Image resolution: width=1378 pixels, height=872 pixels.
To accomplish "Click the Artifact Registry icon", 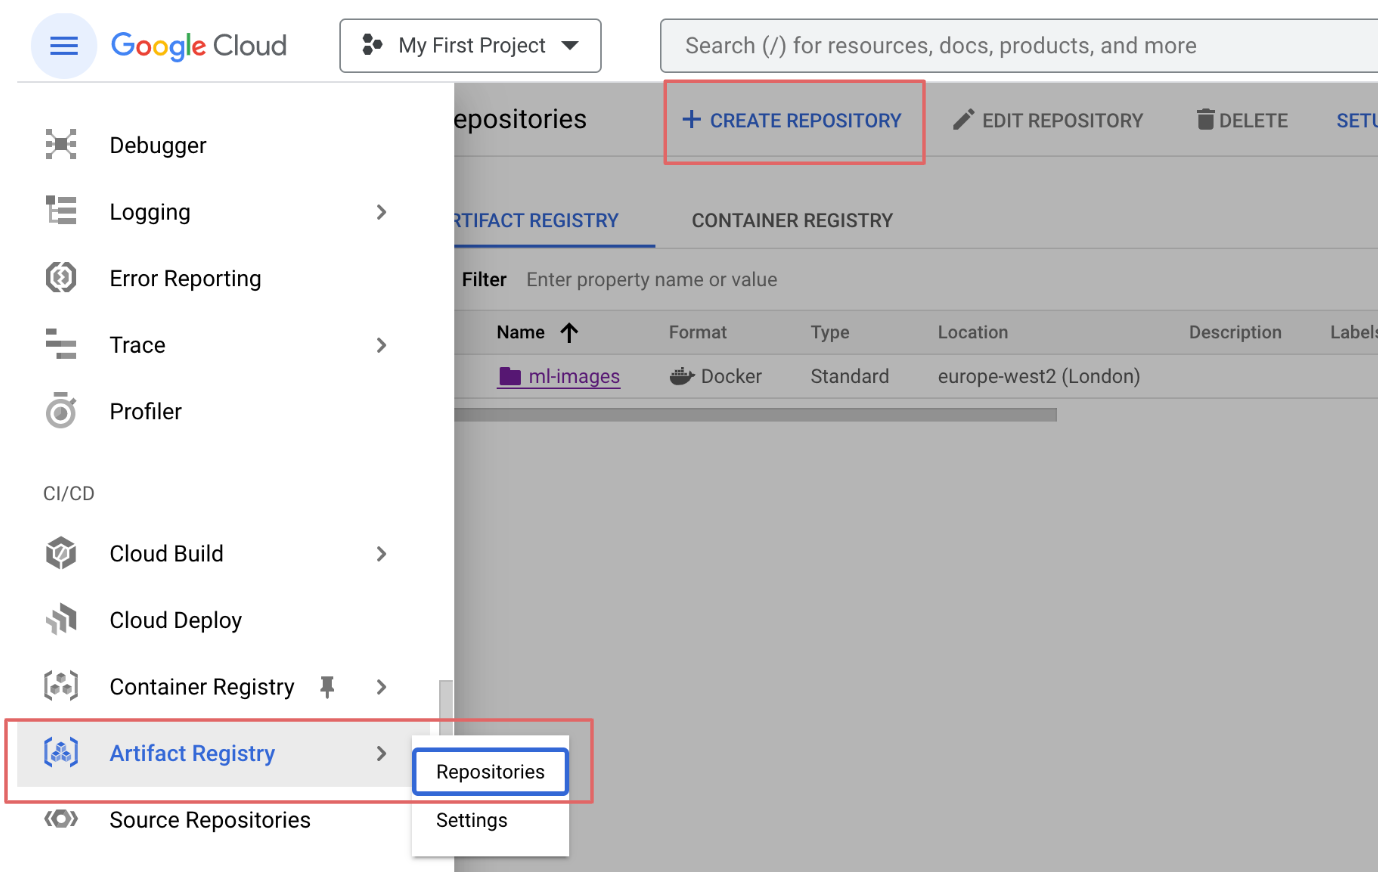I will (x=61, y=753).
